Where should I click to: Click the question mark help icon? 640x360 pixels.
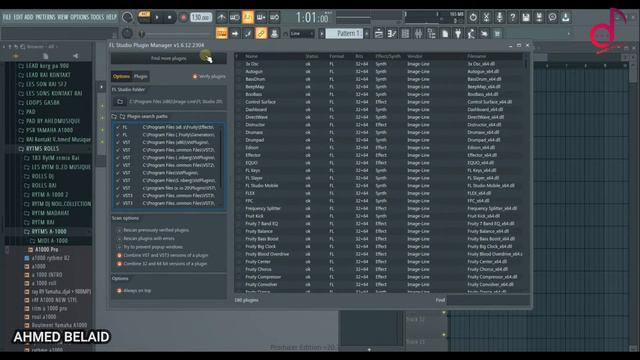(512, 17)
